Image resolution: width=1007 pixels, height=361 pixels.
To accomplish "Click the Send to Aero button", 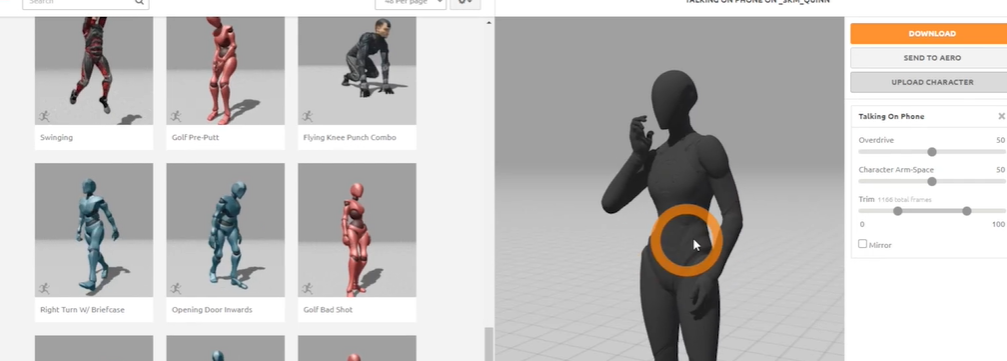I will pyautogui.click(x=931, y=58).
